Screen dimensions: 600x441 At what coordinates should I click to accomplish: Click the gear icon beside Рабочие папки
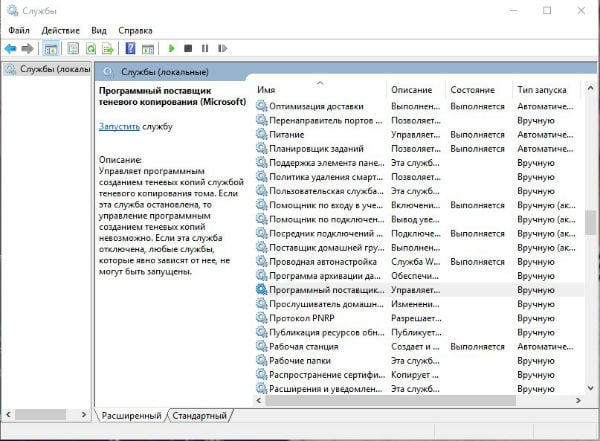tap(261, 360)
